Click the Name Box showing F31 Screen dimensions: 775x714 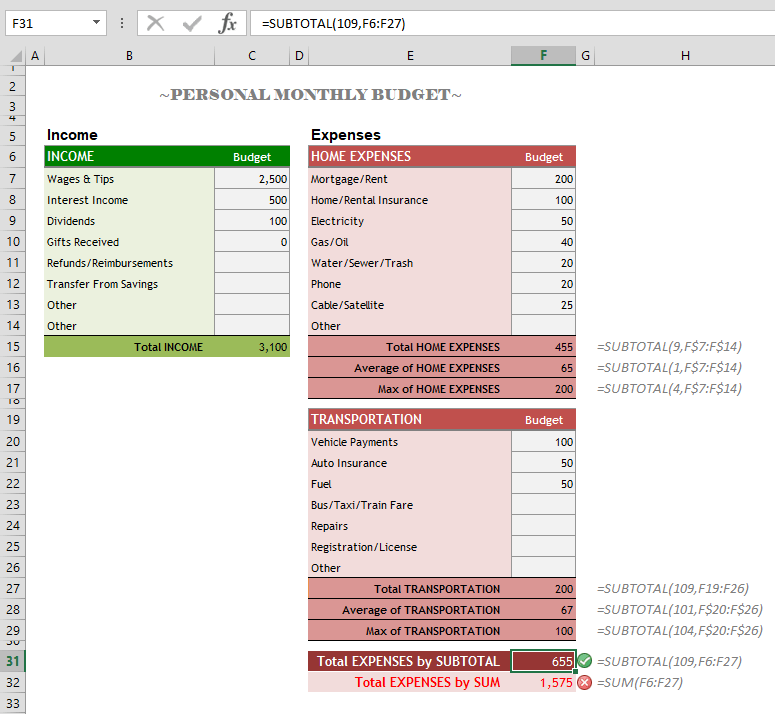[55, 23]
